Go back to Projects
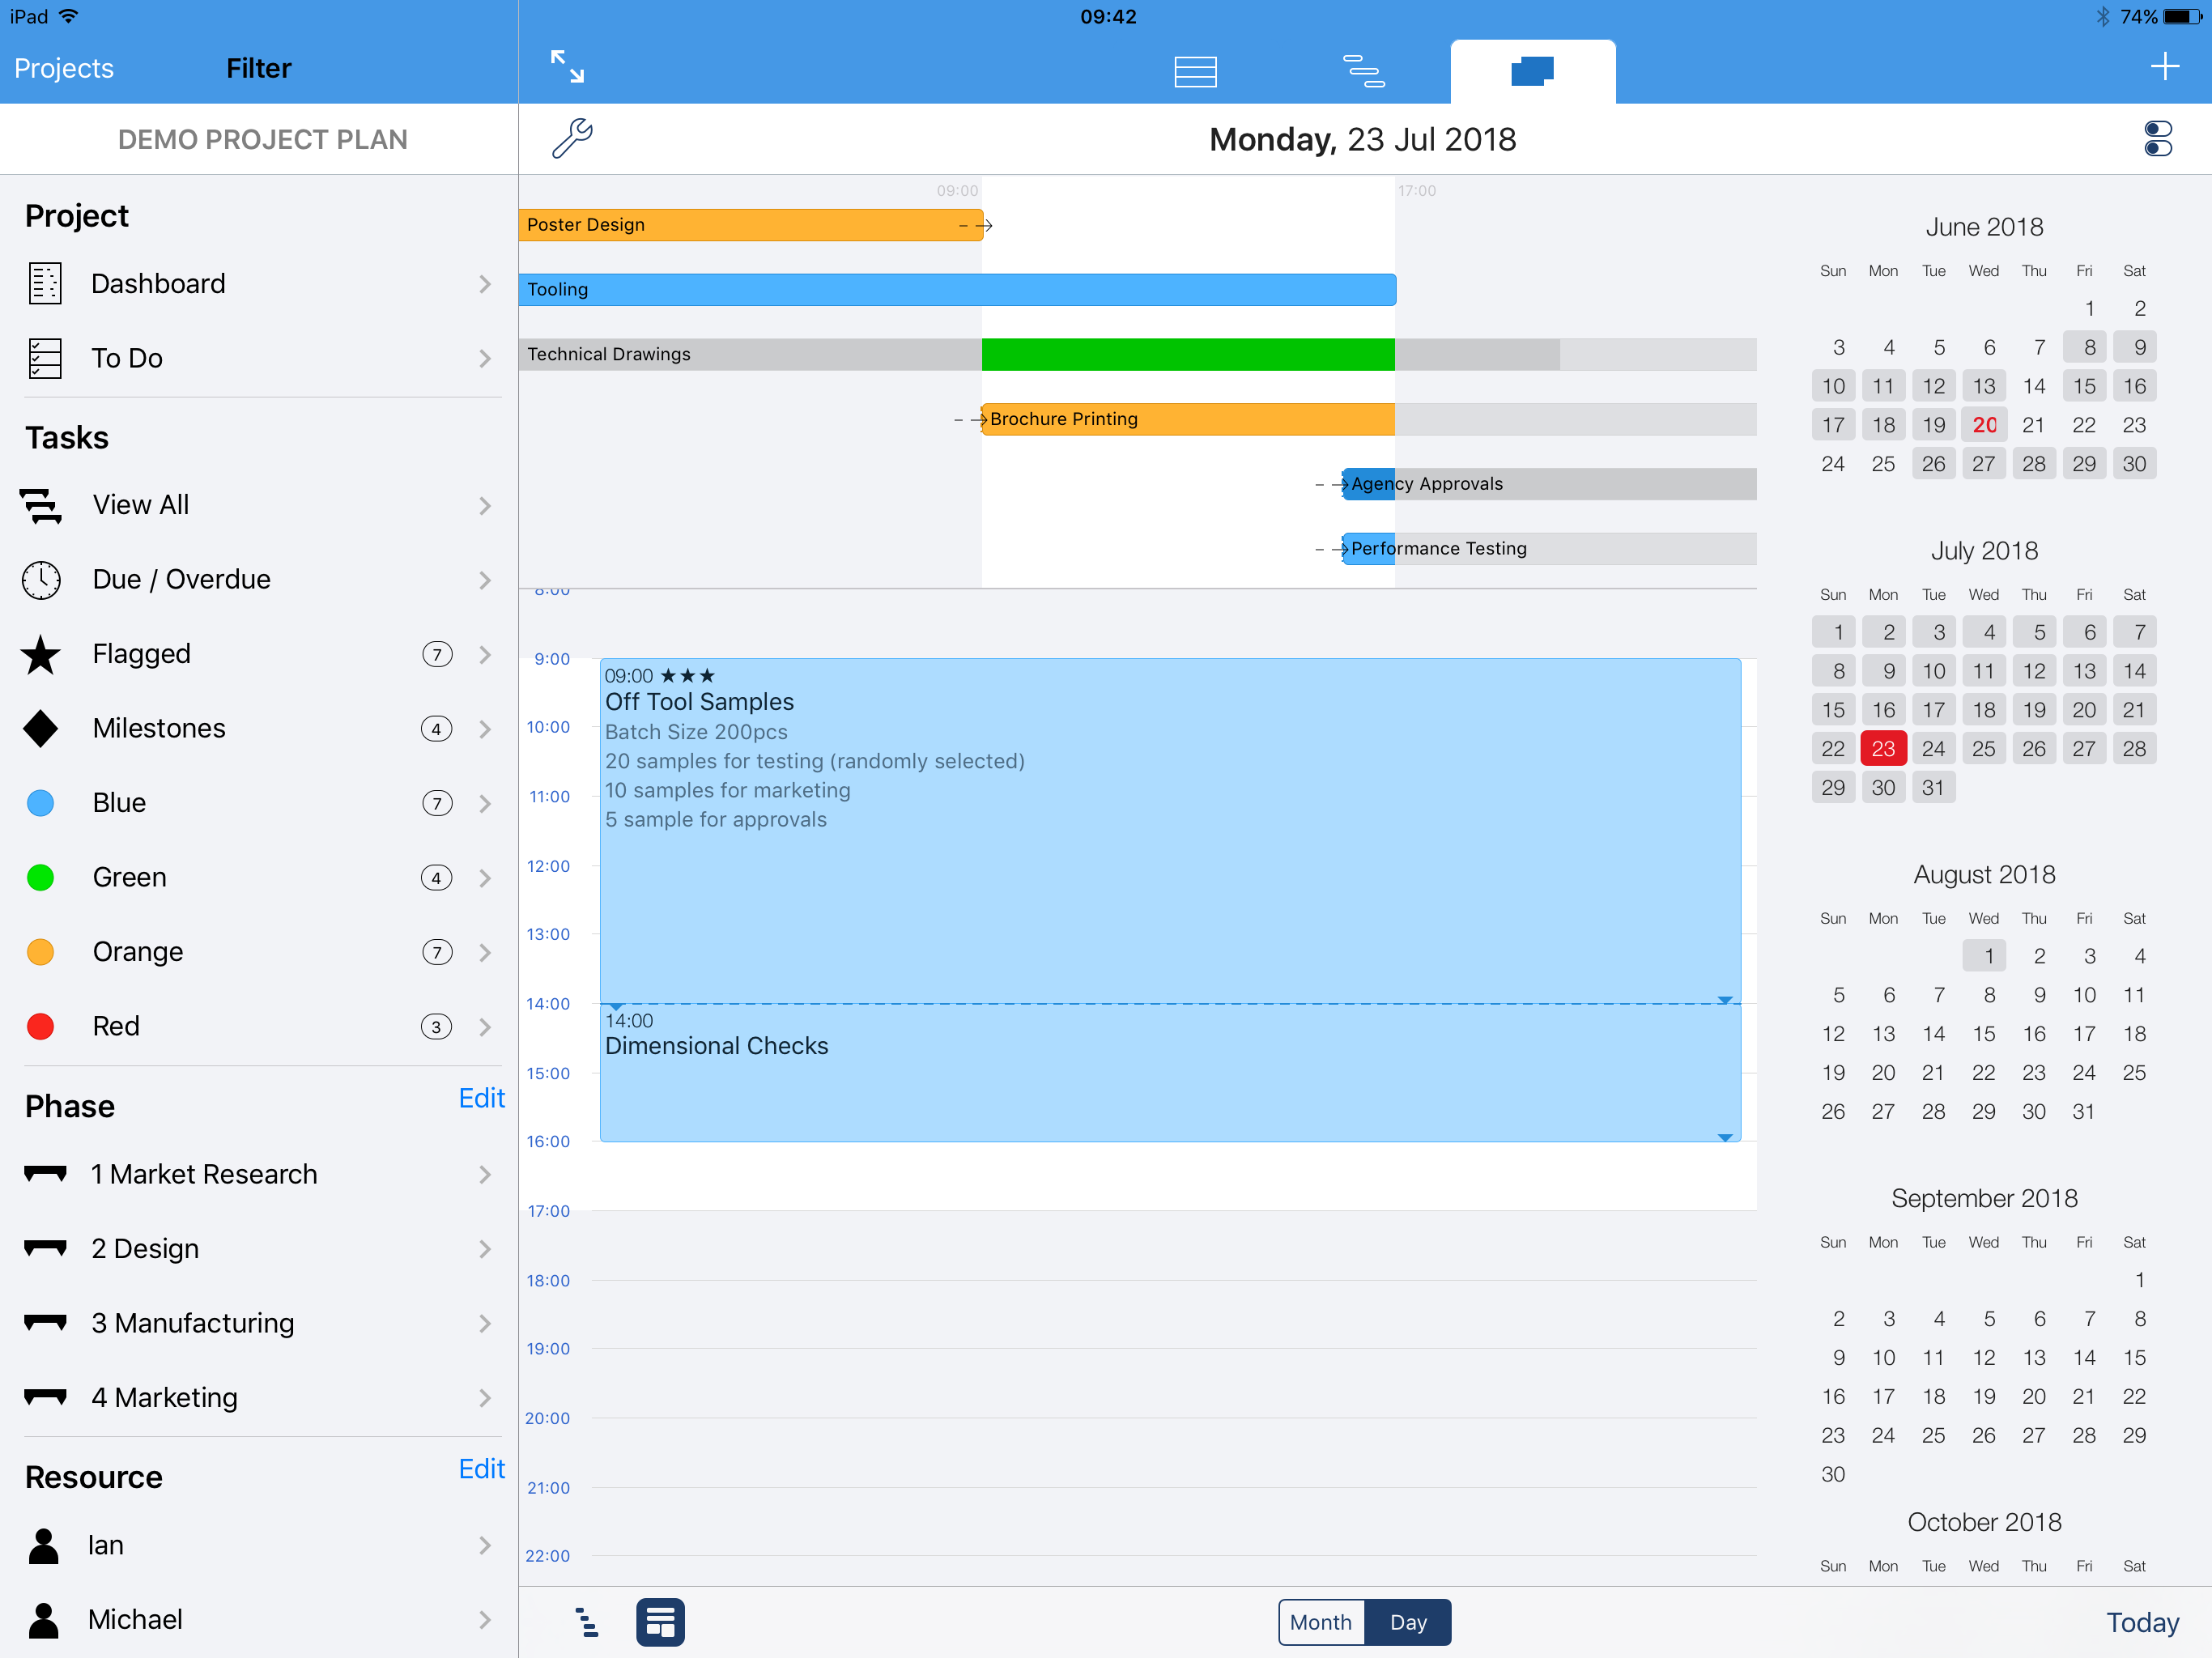 point(64,68)
